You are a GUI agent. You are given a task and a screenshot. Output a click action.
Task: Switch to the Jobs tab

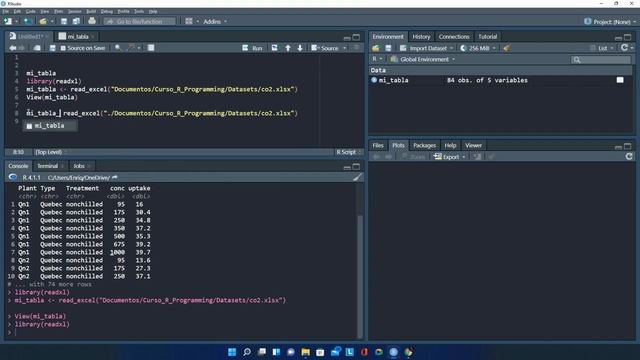(x=79, y=166)
